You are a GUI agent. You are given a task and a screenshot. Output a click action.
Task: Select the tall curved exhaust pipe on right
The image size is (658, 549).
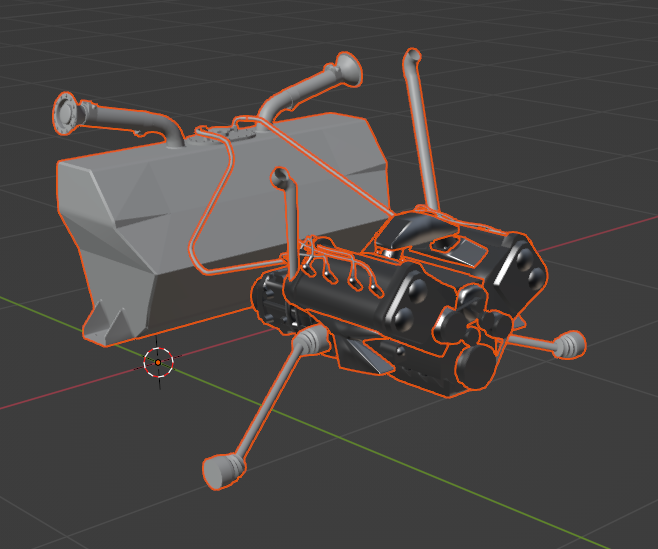pyautogui.click(x=420, y=130)
